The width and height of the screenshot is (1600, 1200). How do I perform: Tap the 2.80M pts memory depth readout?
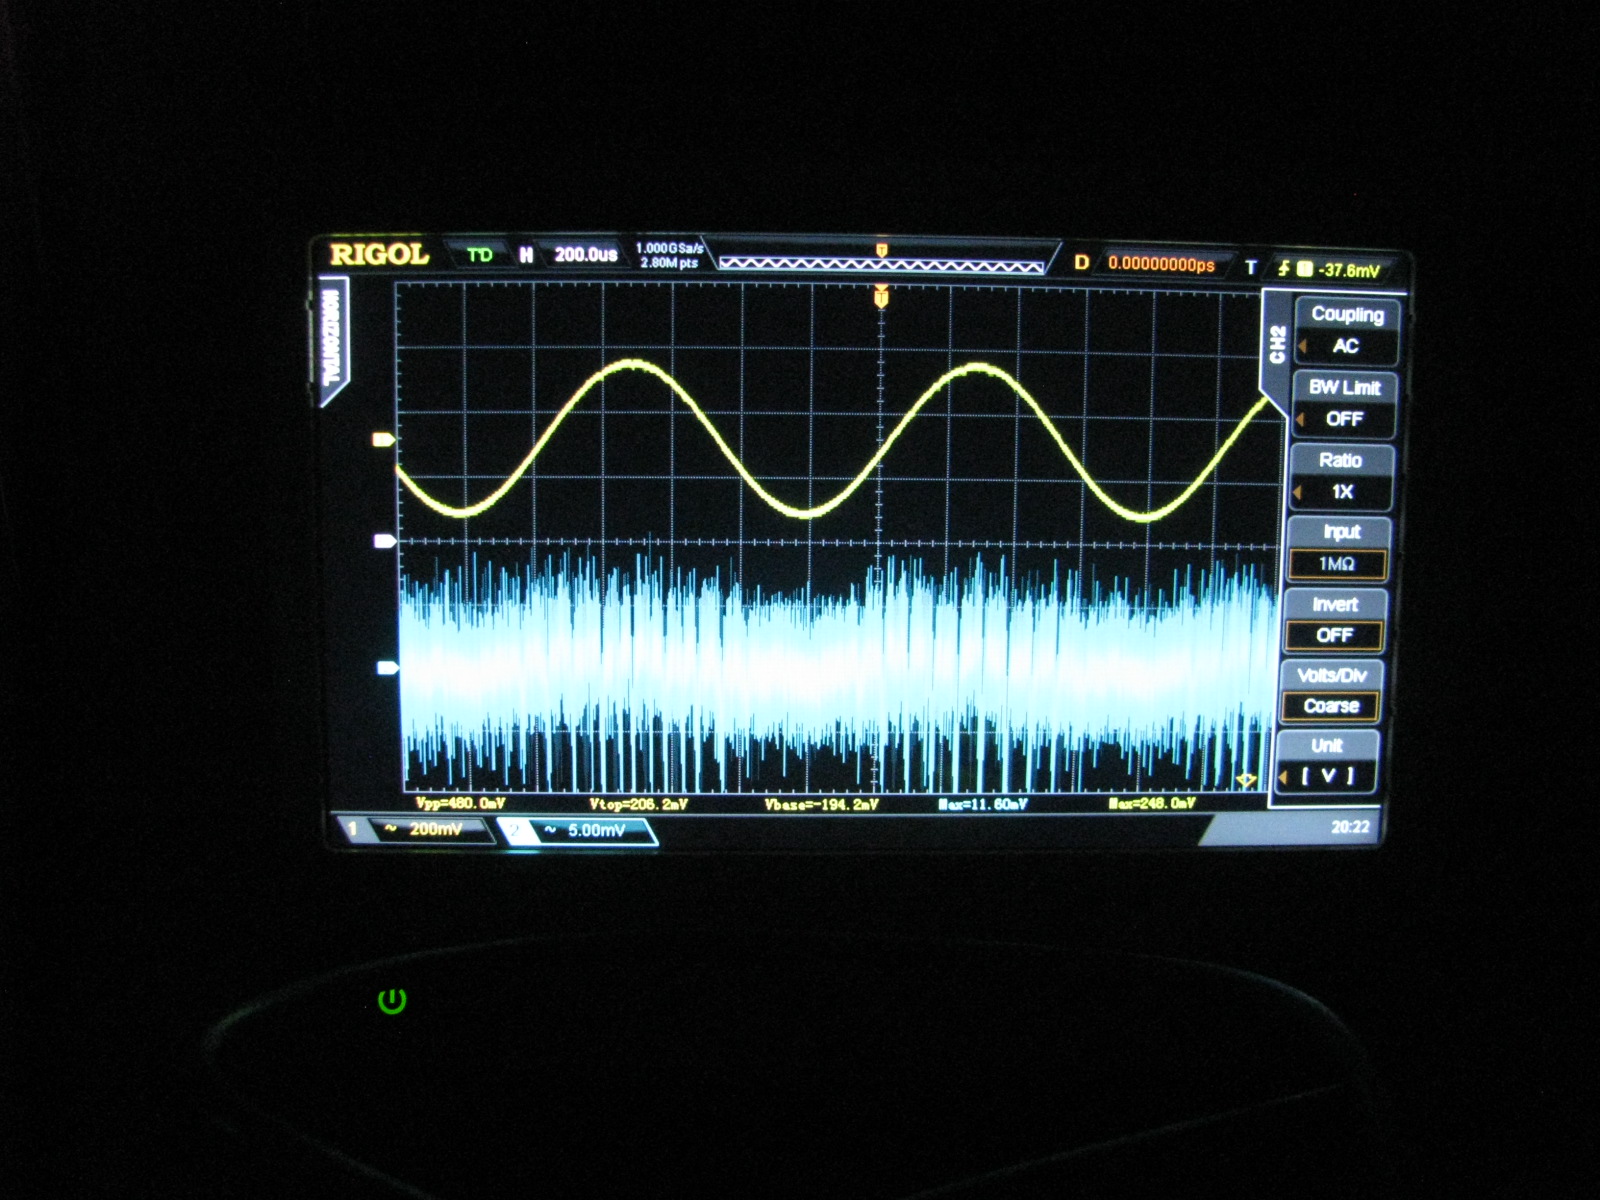(669, 263)
